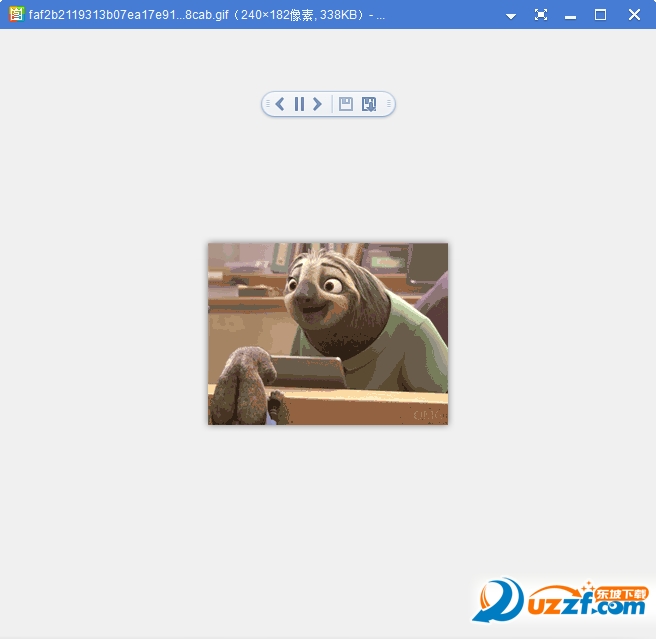Image resolution: width=656 pixels, height=639 pixels.
Task: Click the sloth GIF image in the viewer
Action: coord(328,334)
